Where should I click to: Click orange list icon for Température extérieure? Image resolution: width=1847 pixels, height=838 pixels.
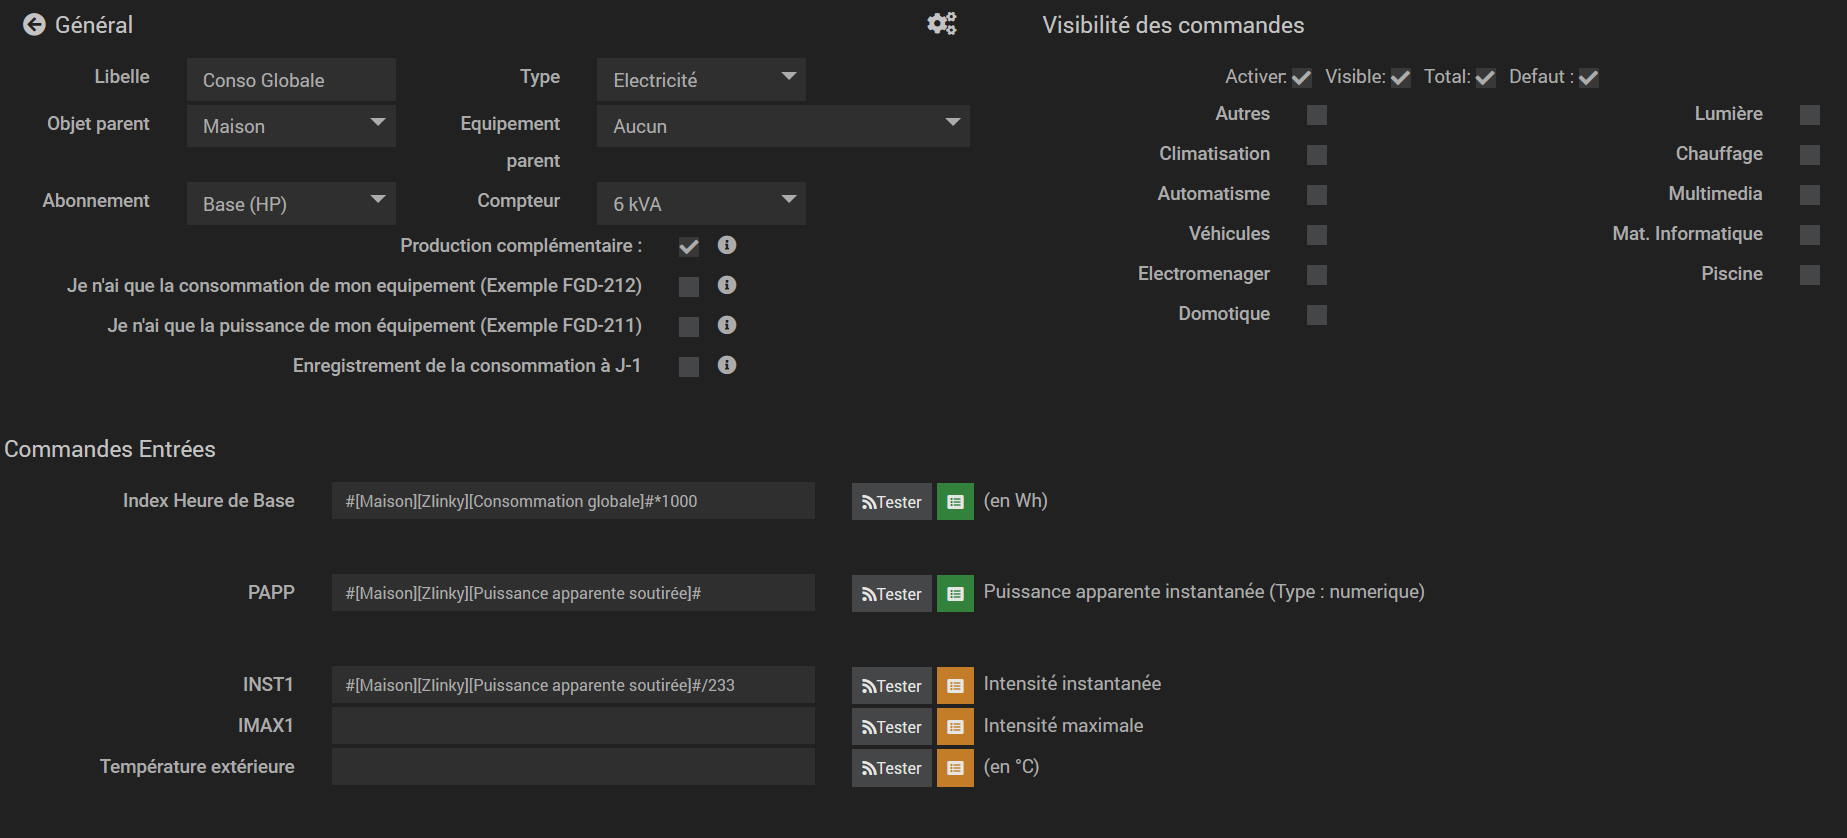coord(955,768)
